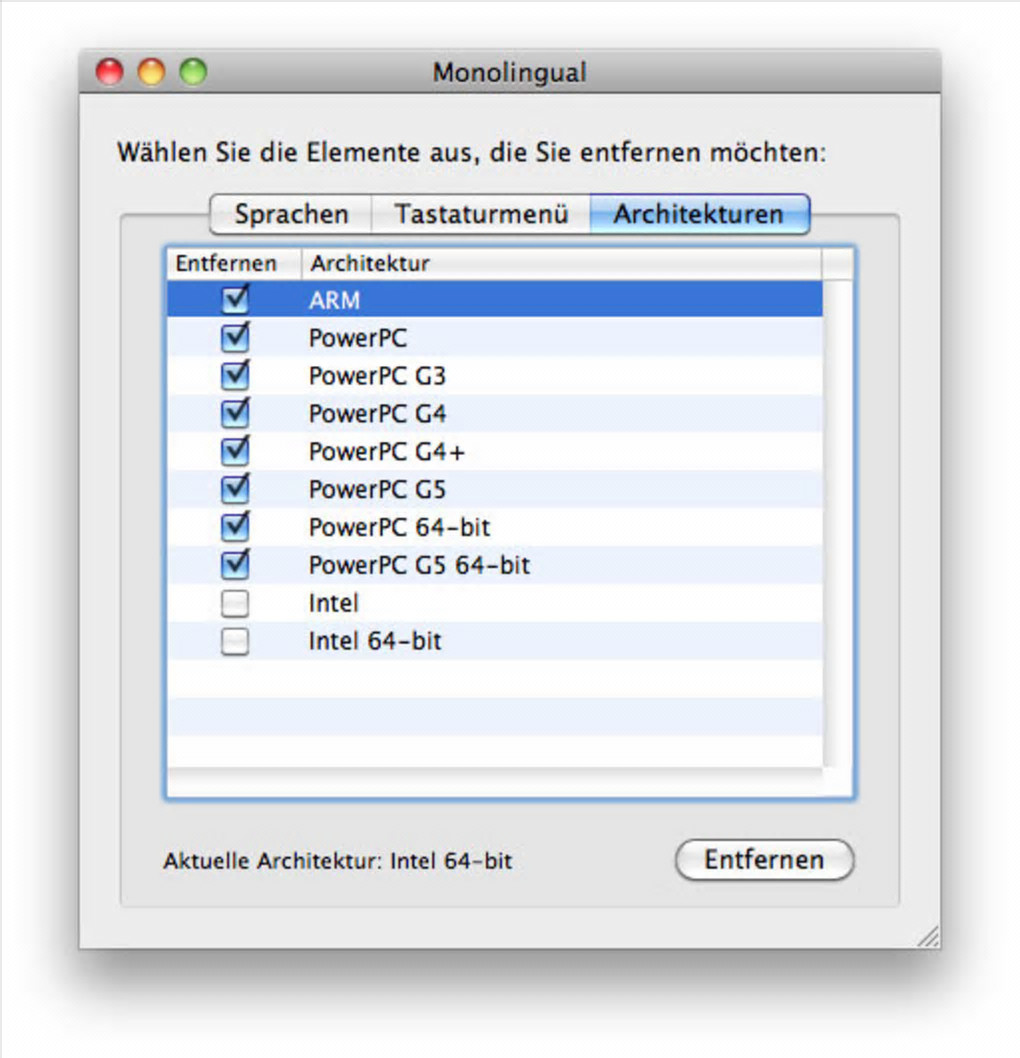Uncheck the ARM architecture checkbox
Screen dimensions: 1020x1058
pyautogui.click(x=235, y=300)
